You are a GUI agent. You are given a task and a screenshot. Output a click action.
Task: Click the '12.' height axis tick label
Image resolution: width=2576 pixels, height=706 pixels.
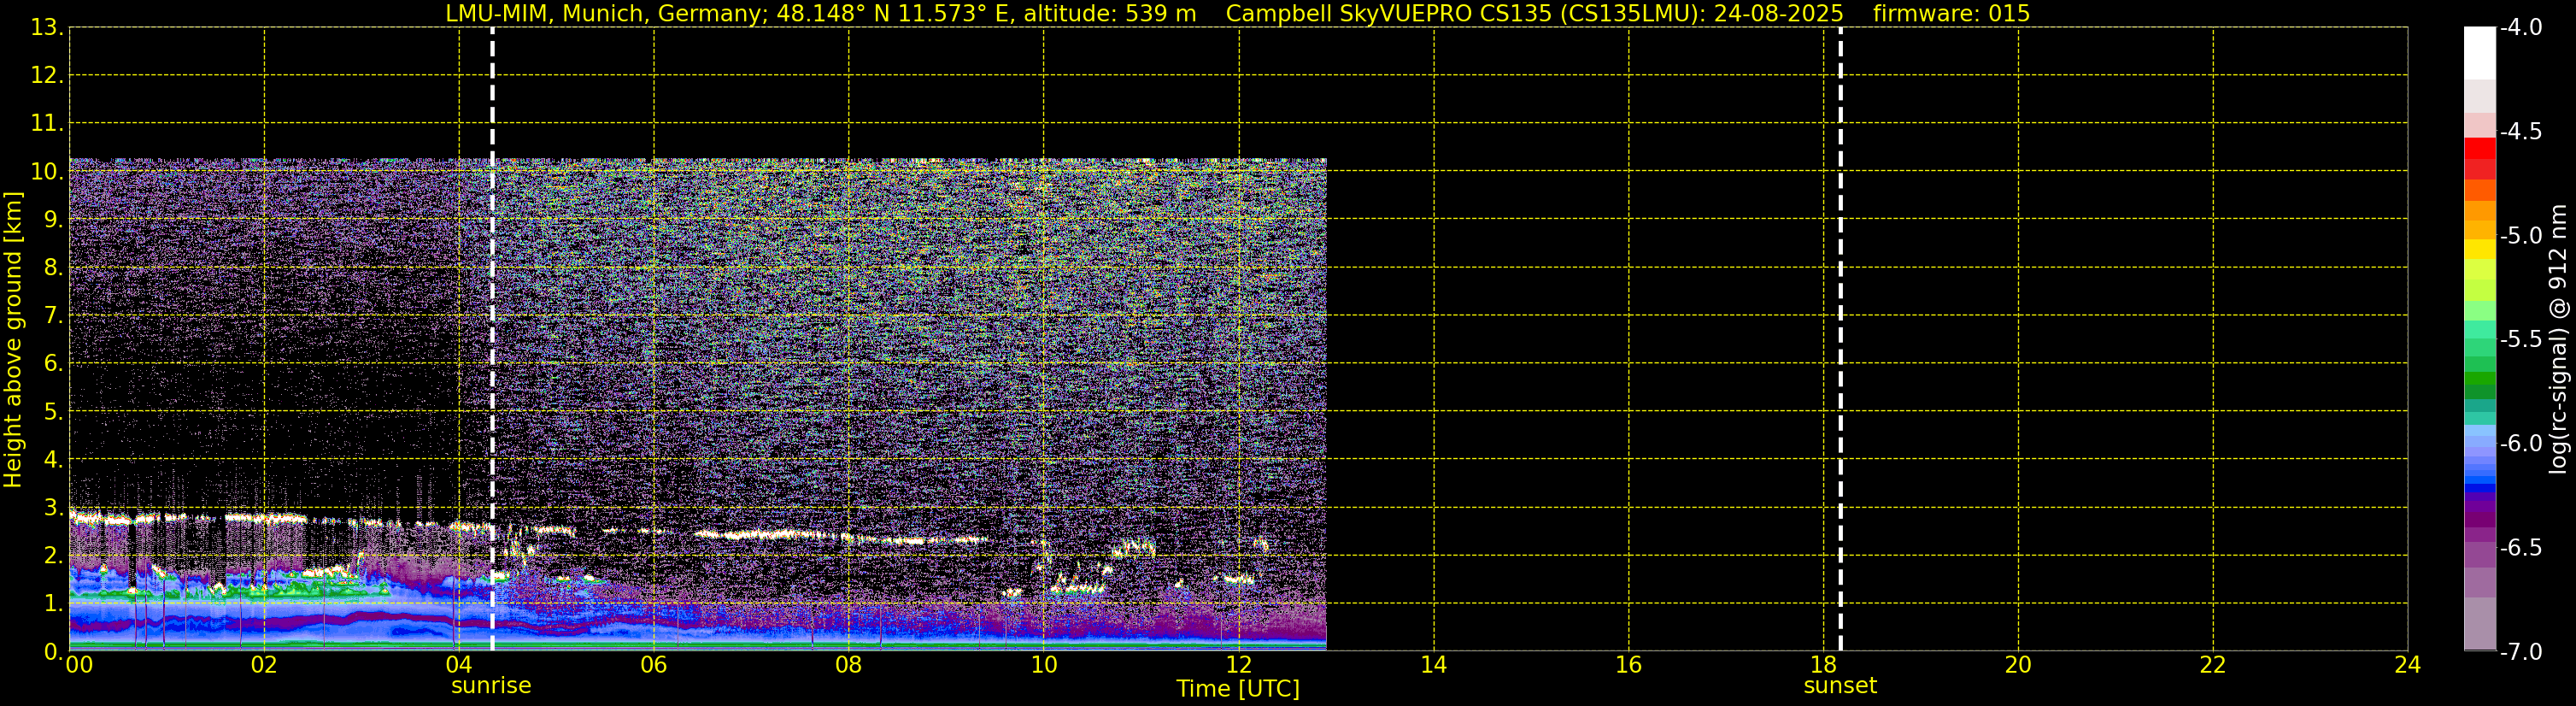point(47,76)
